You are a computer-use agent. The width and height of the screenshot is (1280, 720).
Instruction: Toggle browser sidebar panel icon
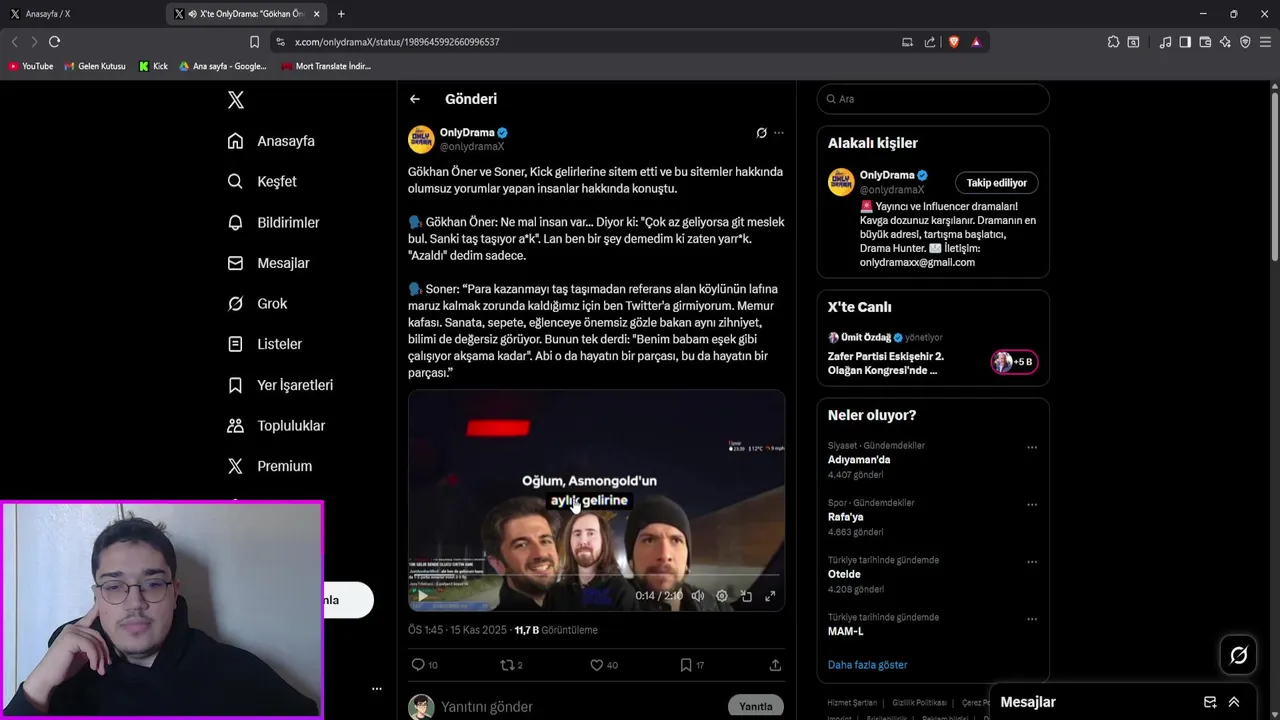tap(1185, 42)
